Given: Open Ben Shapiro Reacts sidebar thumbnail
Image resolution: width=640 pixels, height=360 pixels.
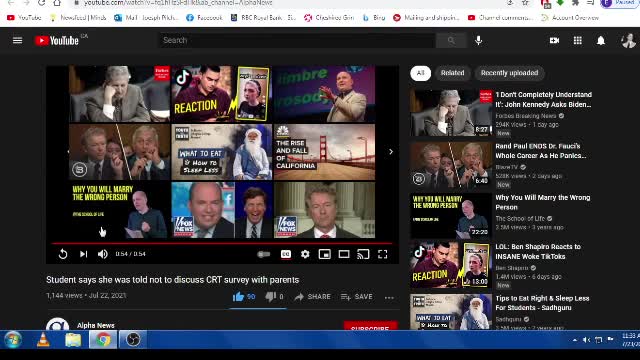Looking at the screenshot, I should [451, 264].
